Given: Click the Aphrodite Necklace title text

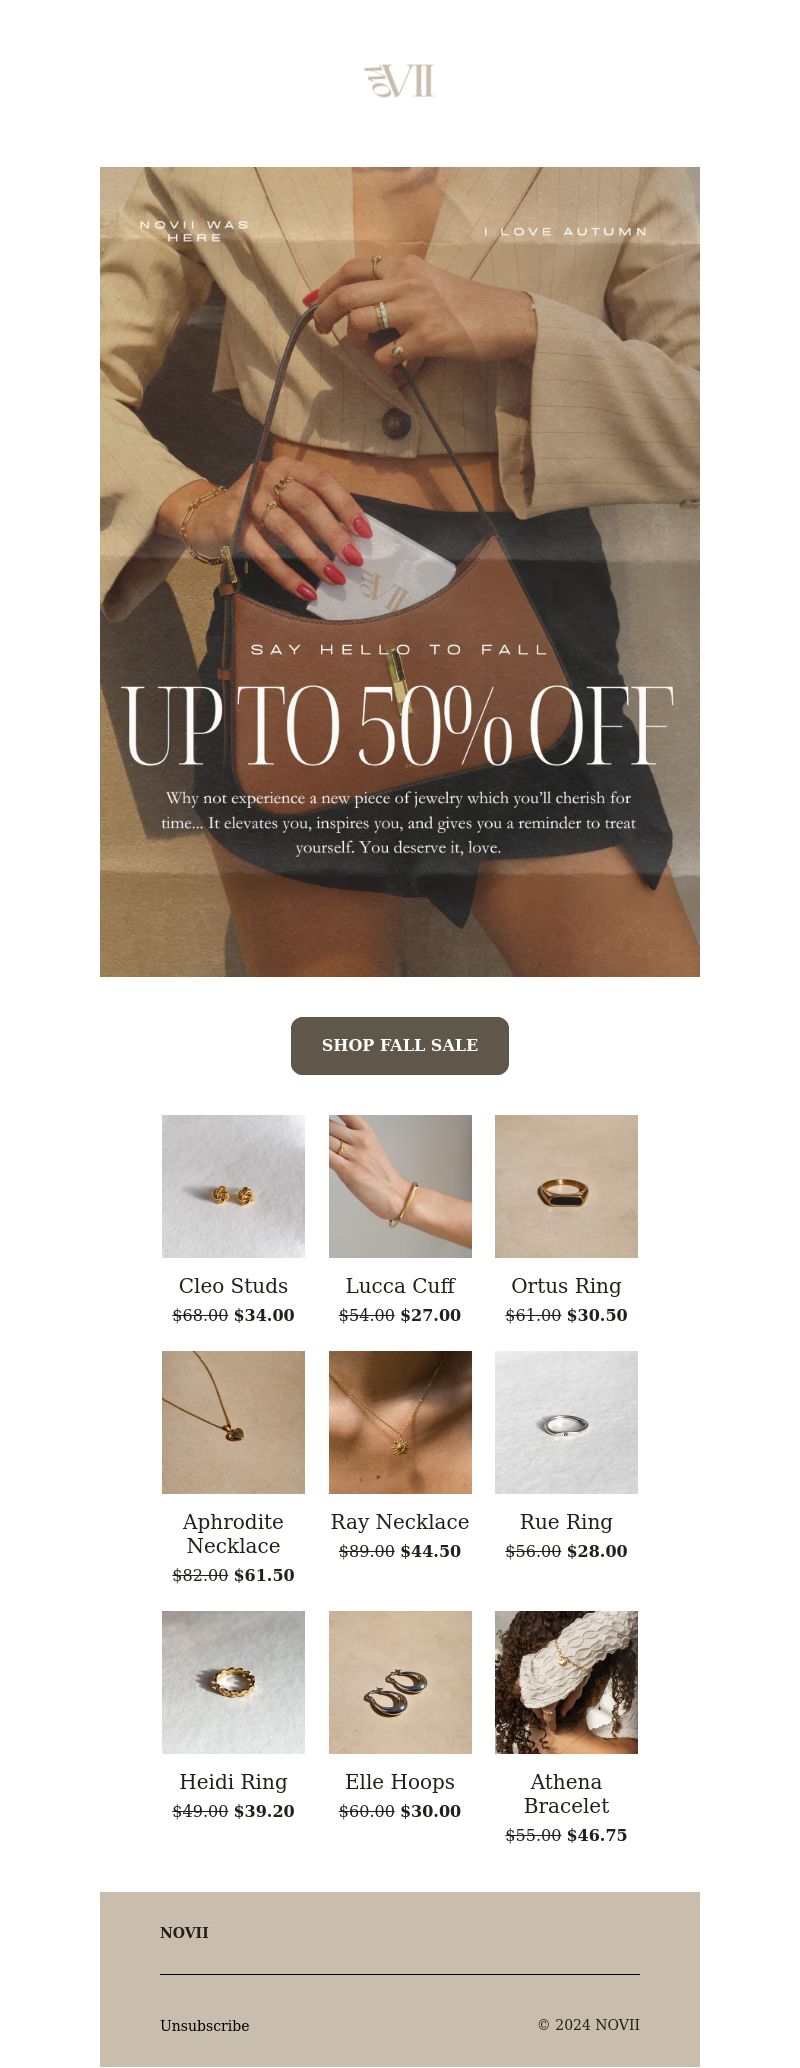Looking at the screenshot, I should point(233,1534).
